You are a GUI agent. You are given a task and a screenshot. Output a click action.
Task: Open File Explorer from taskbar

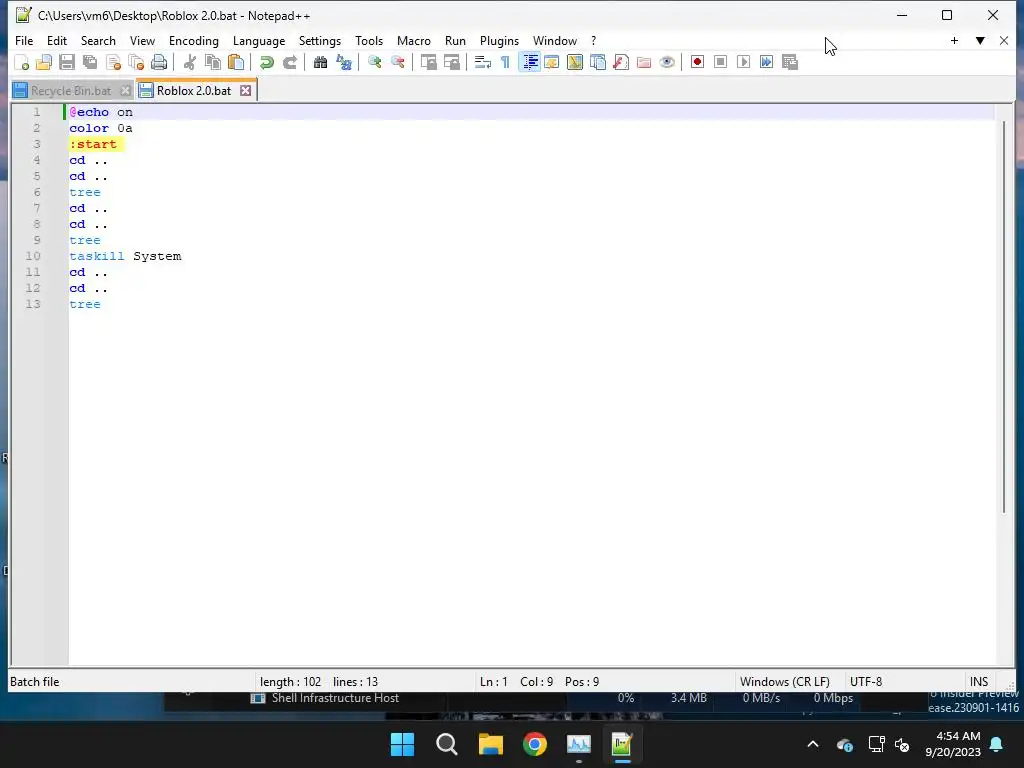pos(490,744)
